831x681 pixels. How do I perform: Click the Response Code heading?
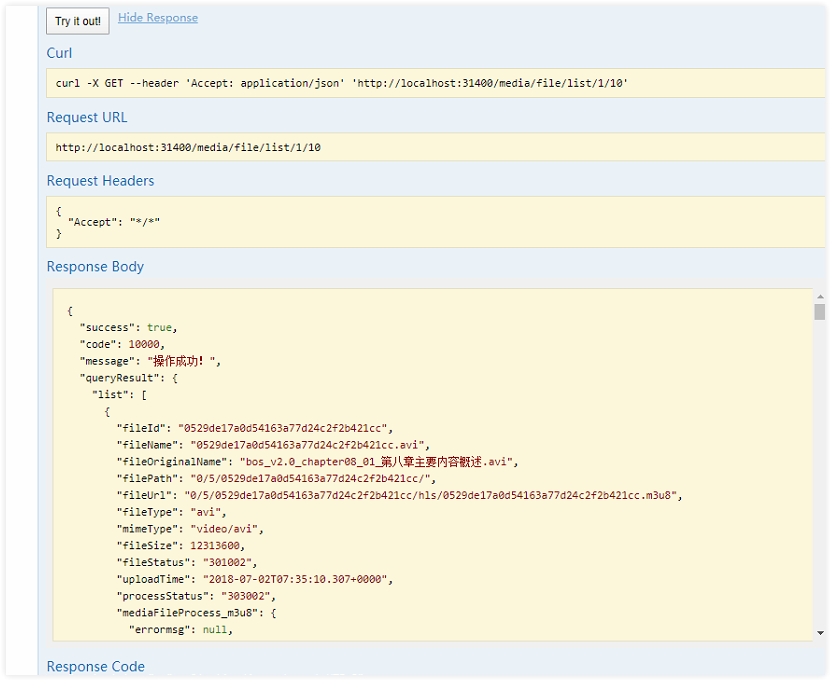[x=96, y=666]
